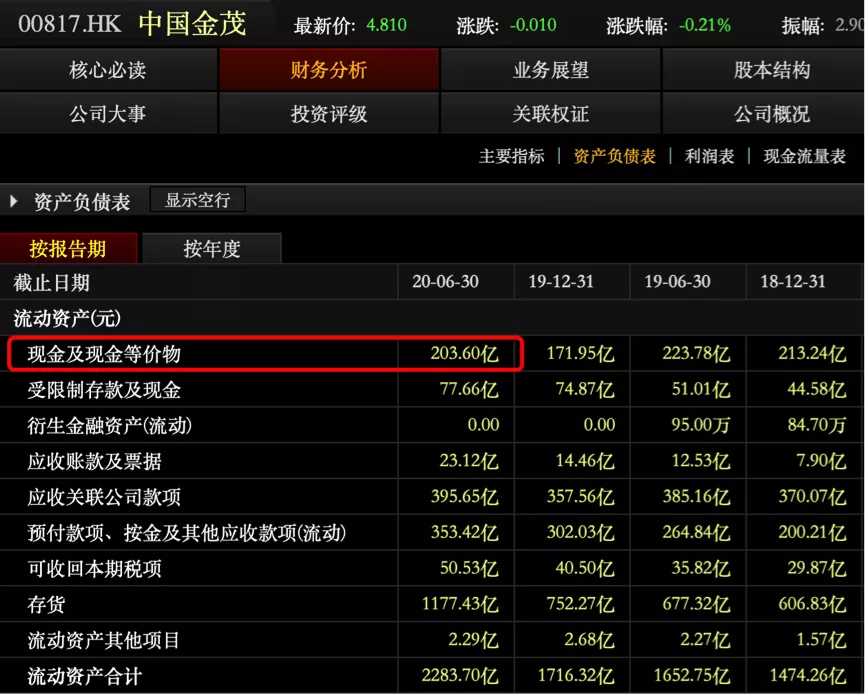Switch to the 业务展望 tab
The height and width of the screenshot is (694, 865).
(551, 70)
